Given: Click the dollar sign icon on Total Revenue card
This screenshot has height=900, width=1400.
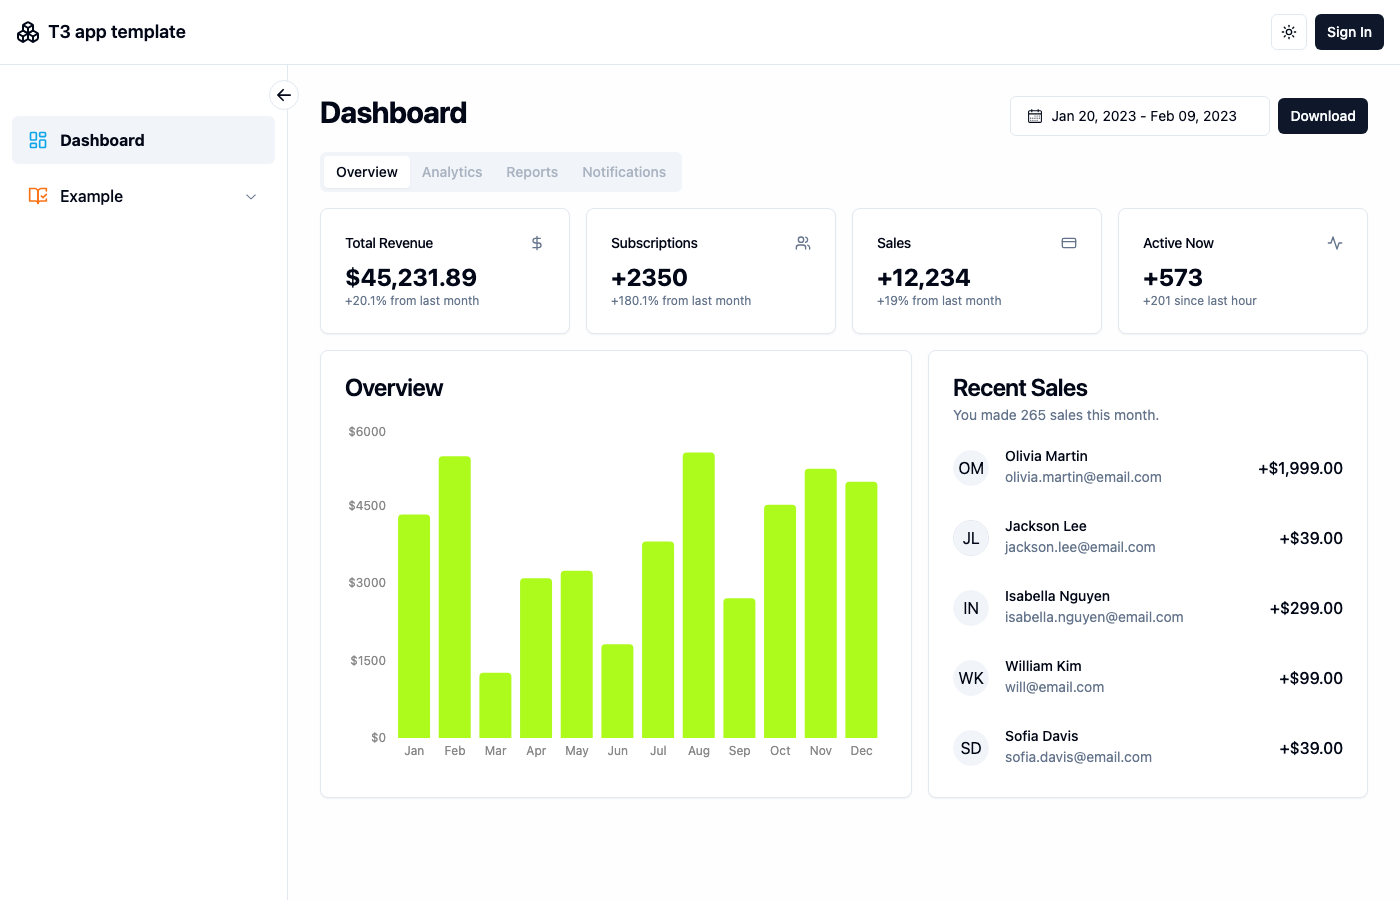Looking at the screenshot, I should 536,242.
